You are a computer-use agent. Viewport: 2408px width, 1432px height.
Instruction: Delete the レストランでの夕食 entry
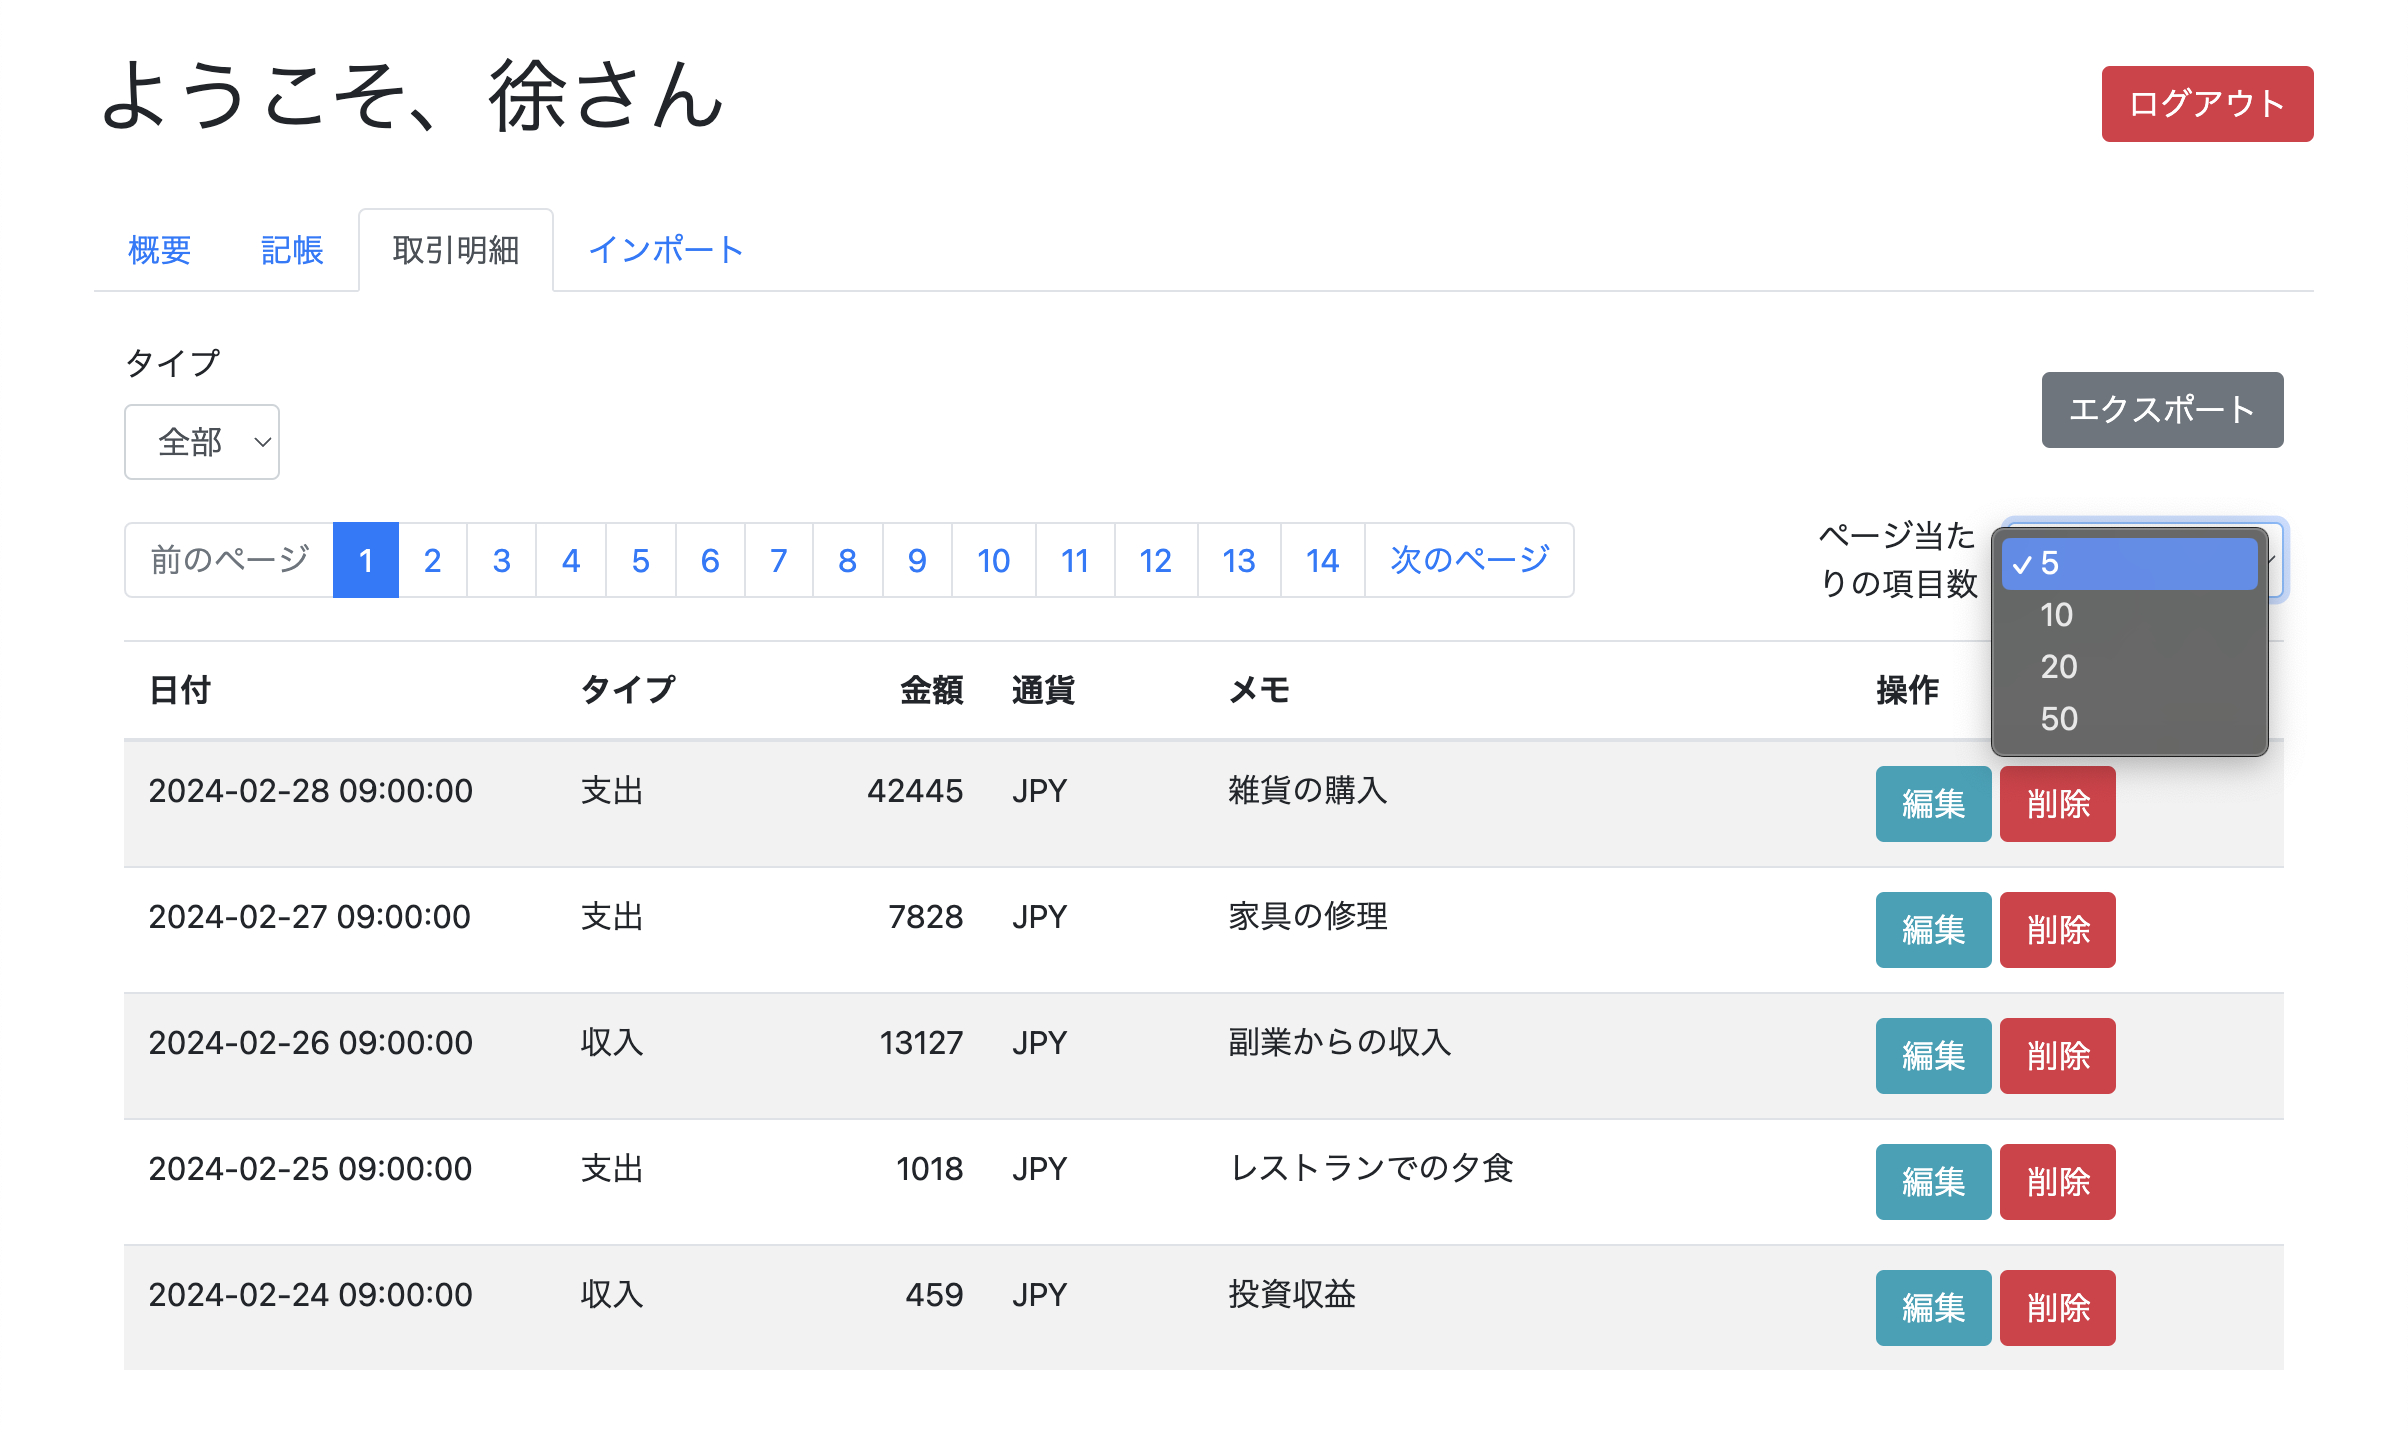coord(2057,1182)
